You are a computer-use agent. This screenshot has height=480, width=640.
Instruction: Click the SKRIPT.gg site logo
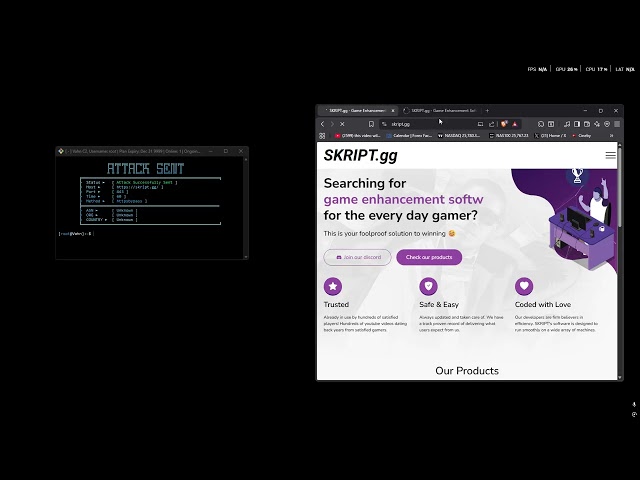[x=360, y=156]
